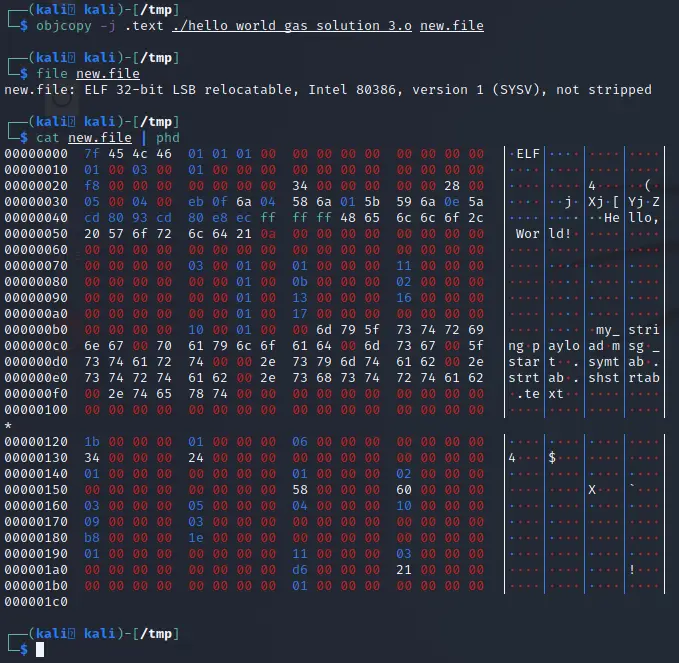Screen dimensions: 679x663
Task: Click ASCII text 'symt' in decoded column
Action: (604, 362)
